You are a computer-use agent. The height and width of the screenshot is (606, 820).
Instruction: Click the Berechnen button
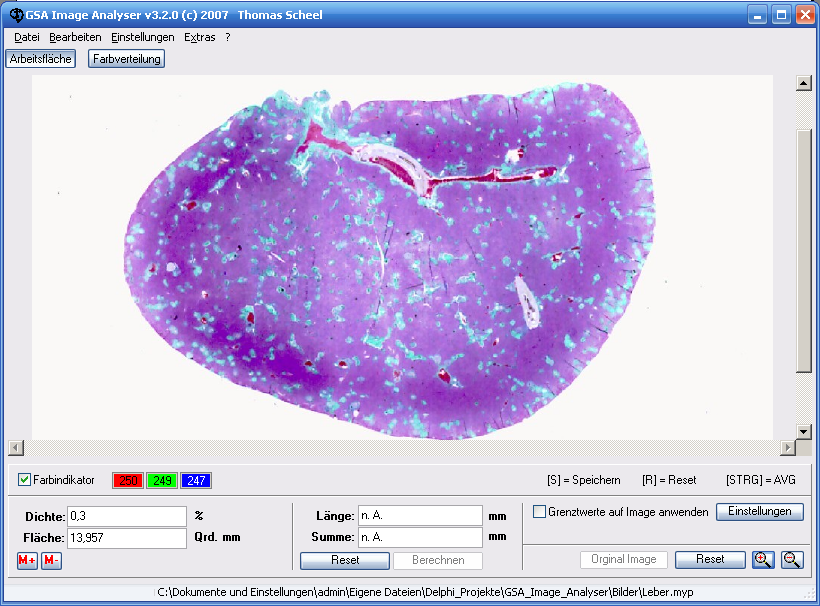[x=438, y=560]
